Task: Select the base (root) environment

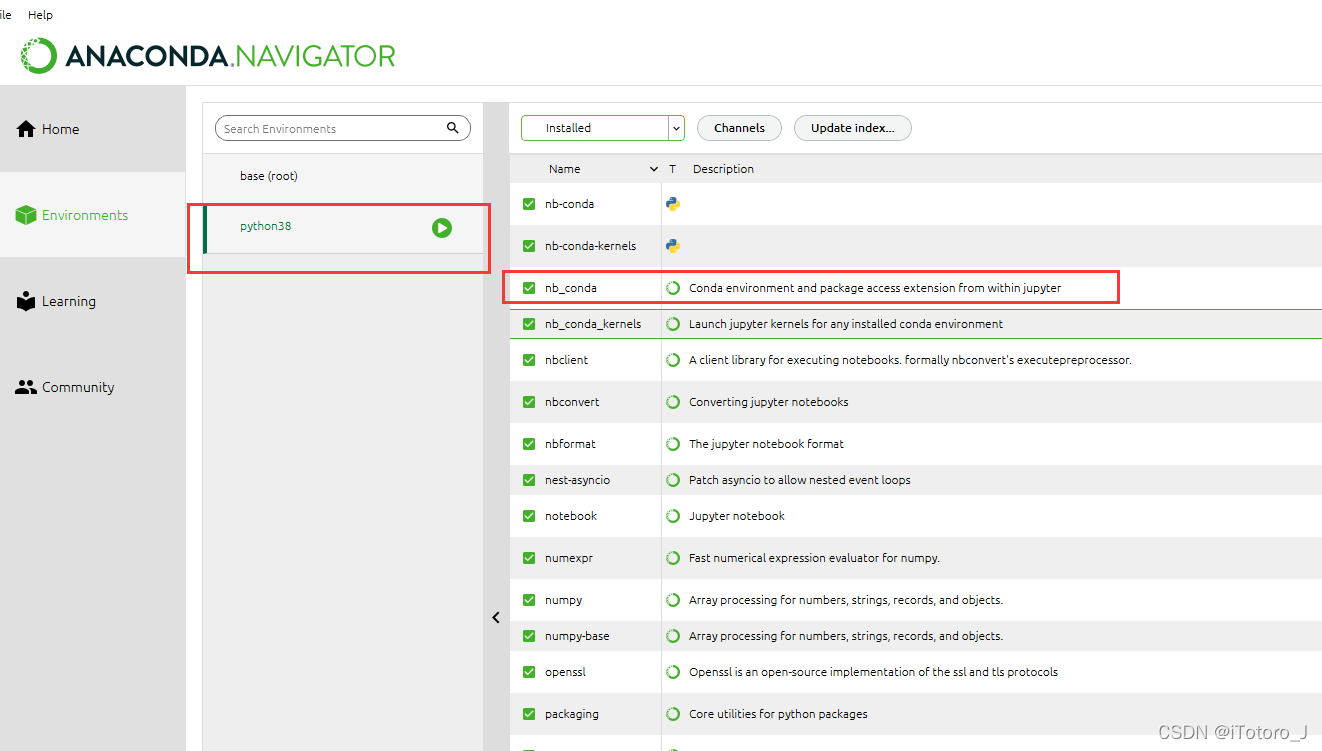Action: [x=343, y=176]
